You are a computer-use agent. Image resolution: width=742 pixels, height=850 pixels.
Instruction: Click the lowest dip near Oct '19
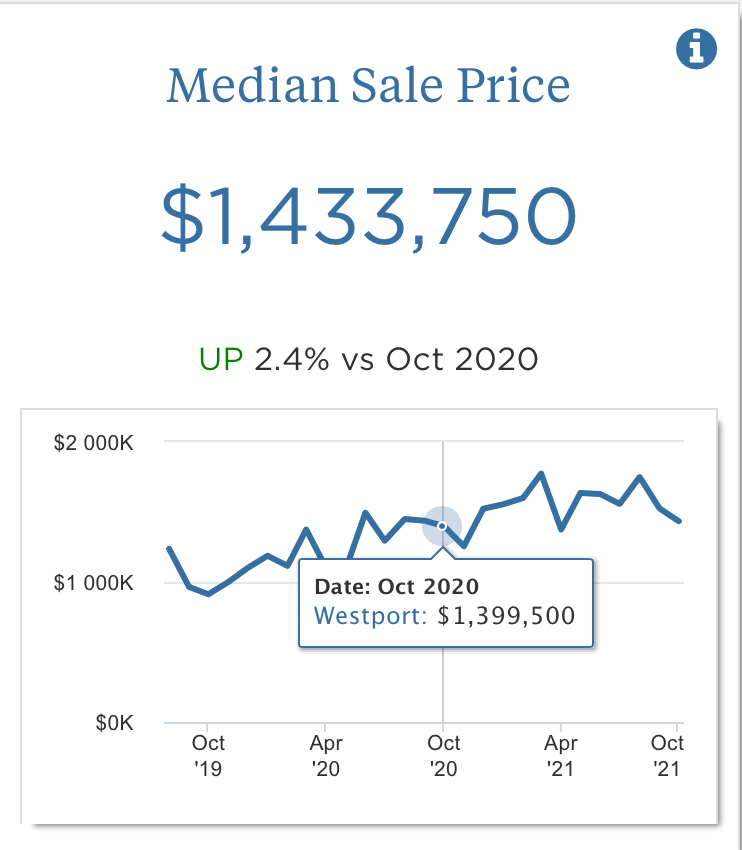coord(208,594)
